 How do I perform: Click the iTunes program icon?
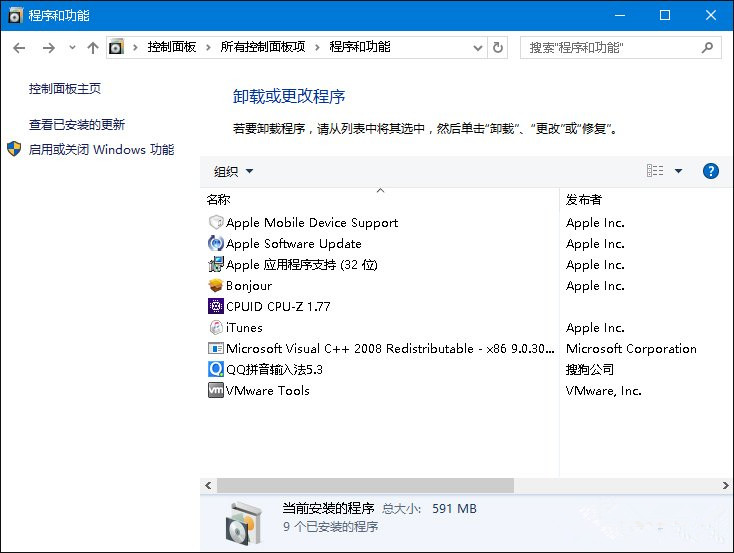click(x=215, y=328)
